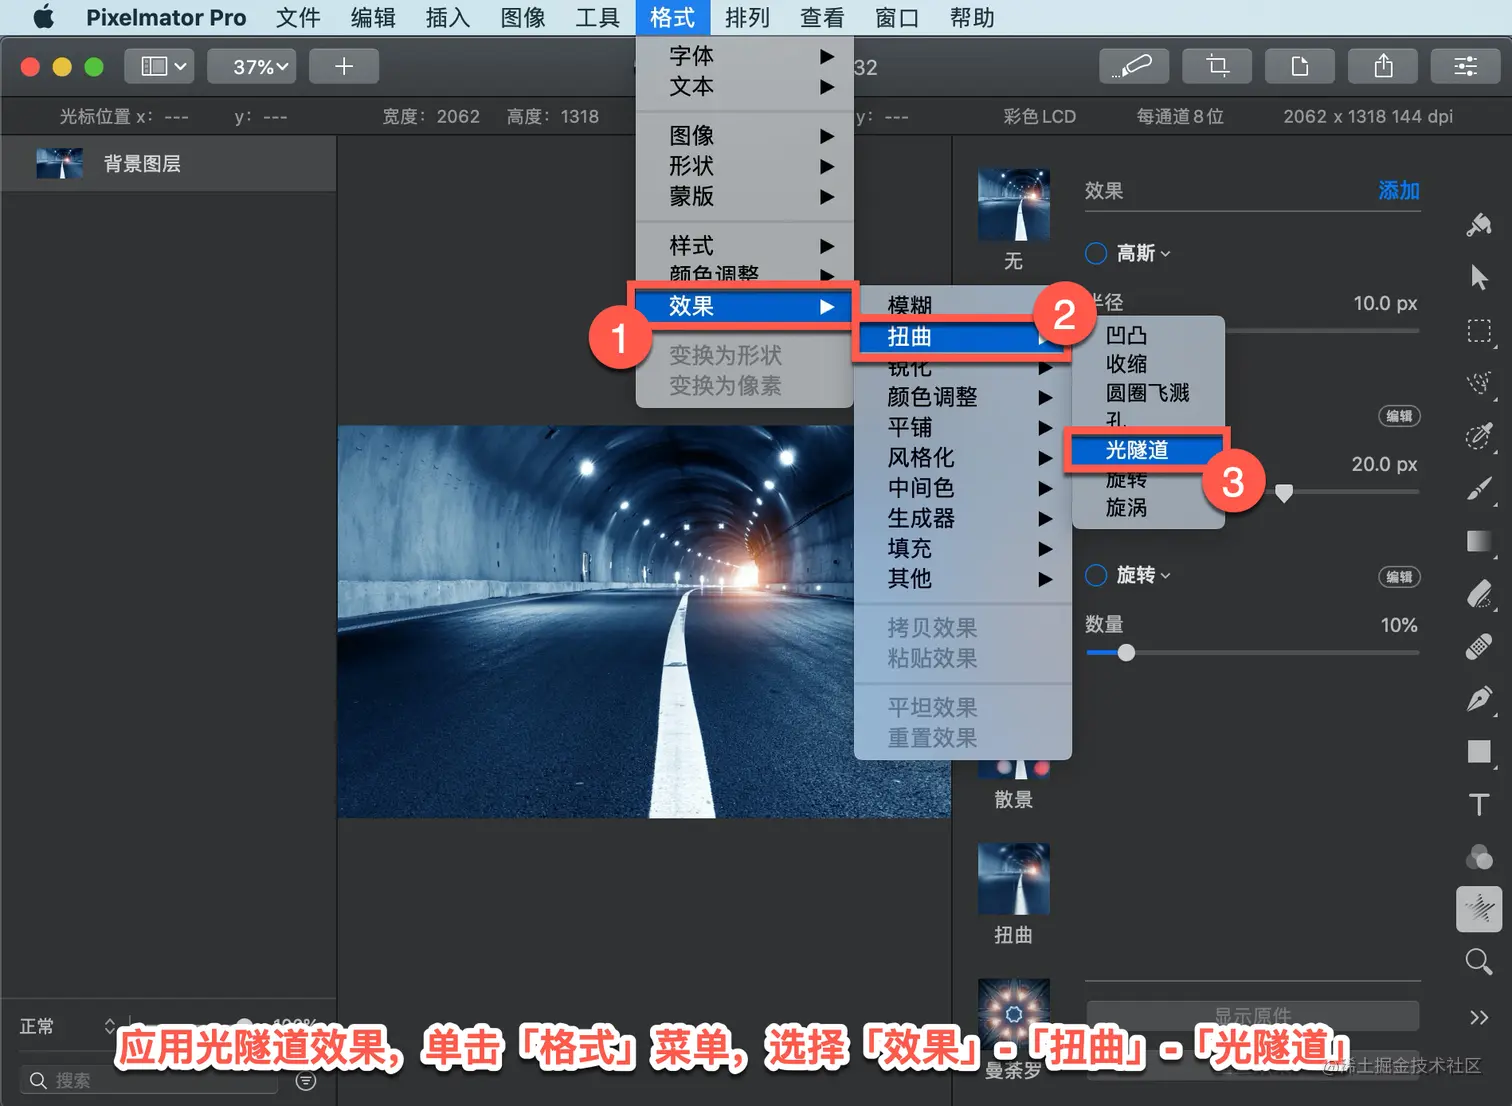Click the 变换为像素 menu entry

[745, 386]
